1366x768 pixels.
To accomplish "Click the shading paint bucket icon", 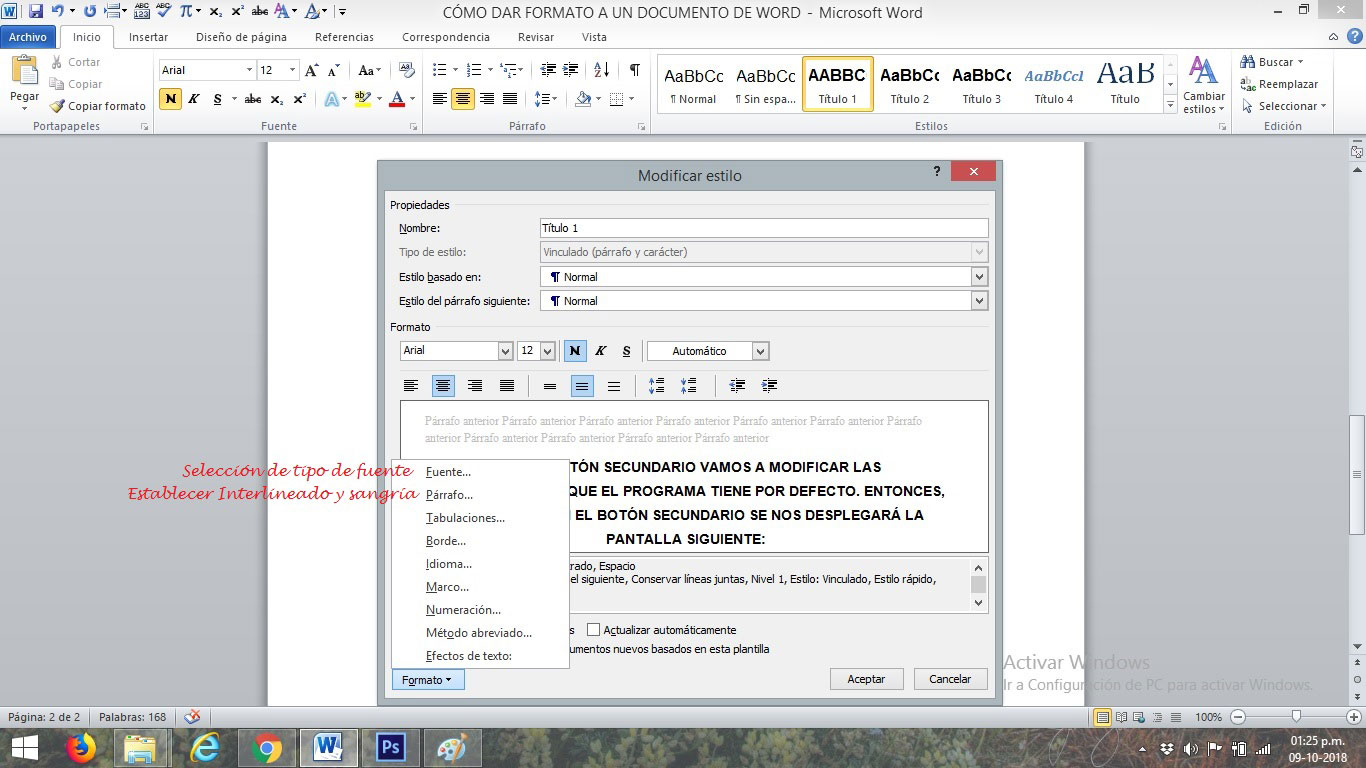I will [583, 99].
